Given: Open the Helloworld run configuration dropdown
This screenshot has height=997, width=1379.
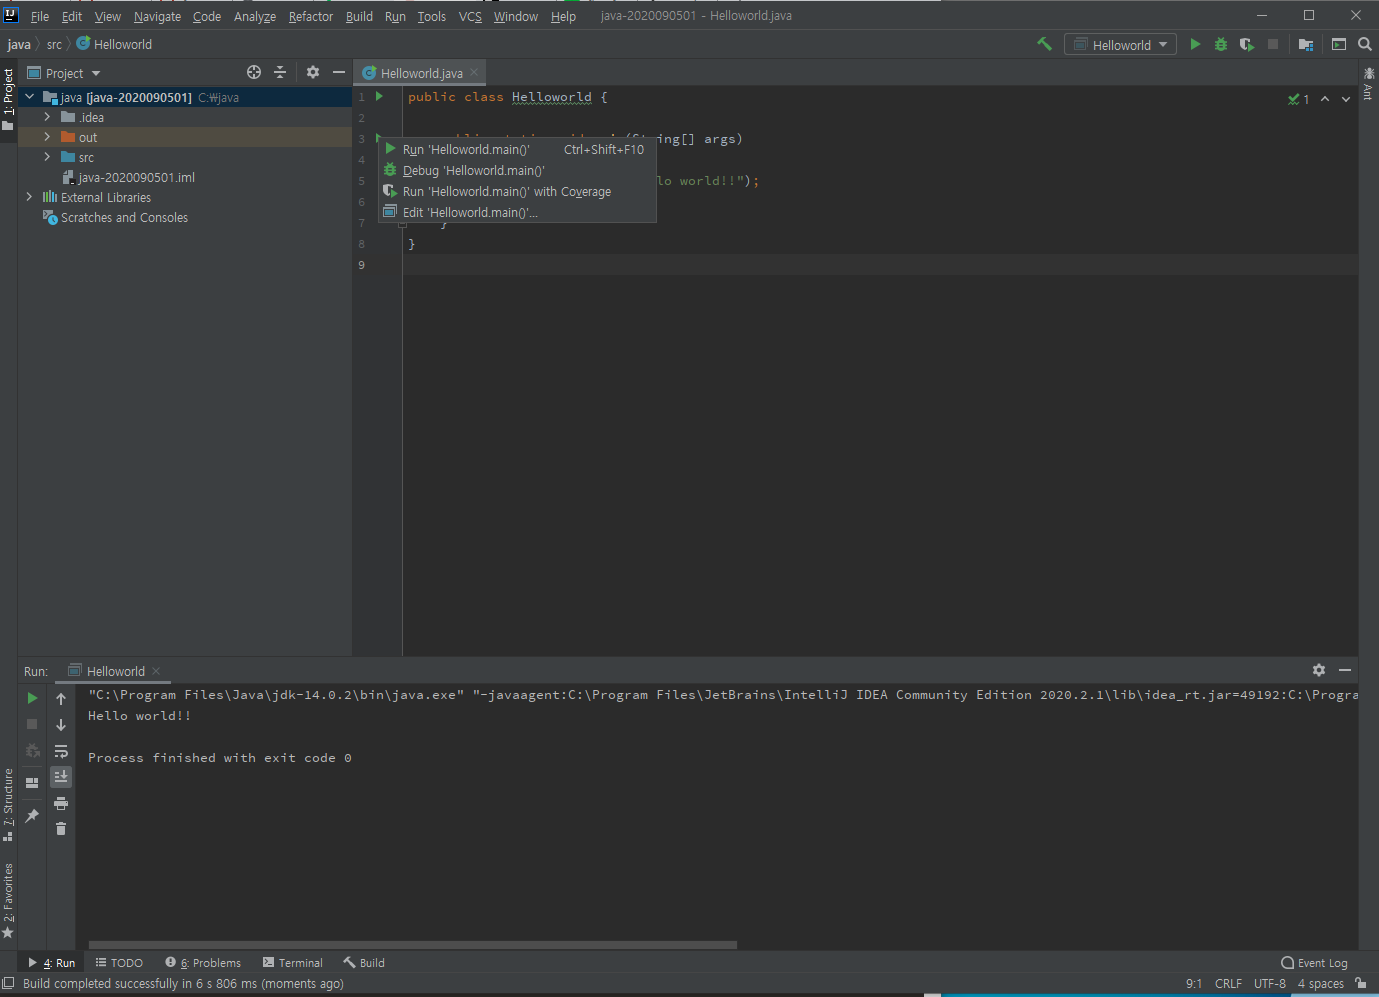Looking at the screenshot, I should [1120, 45].
